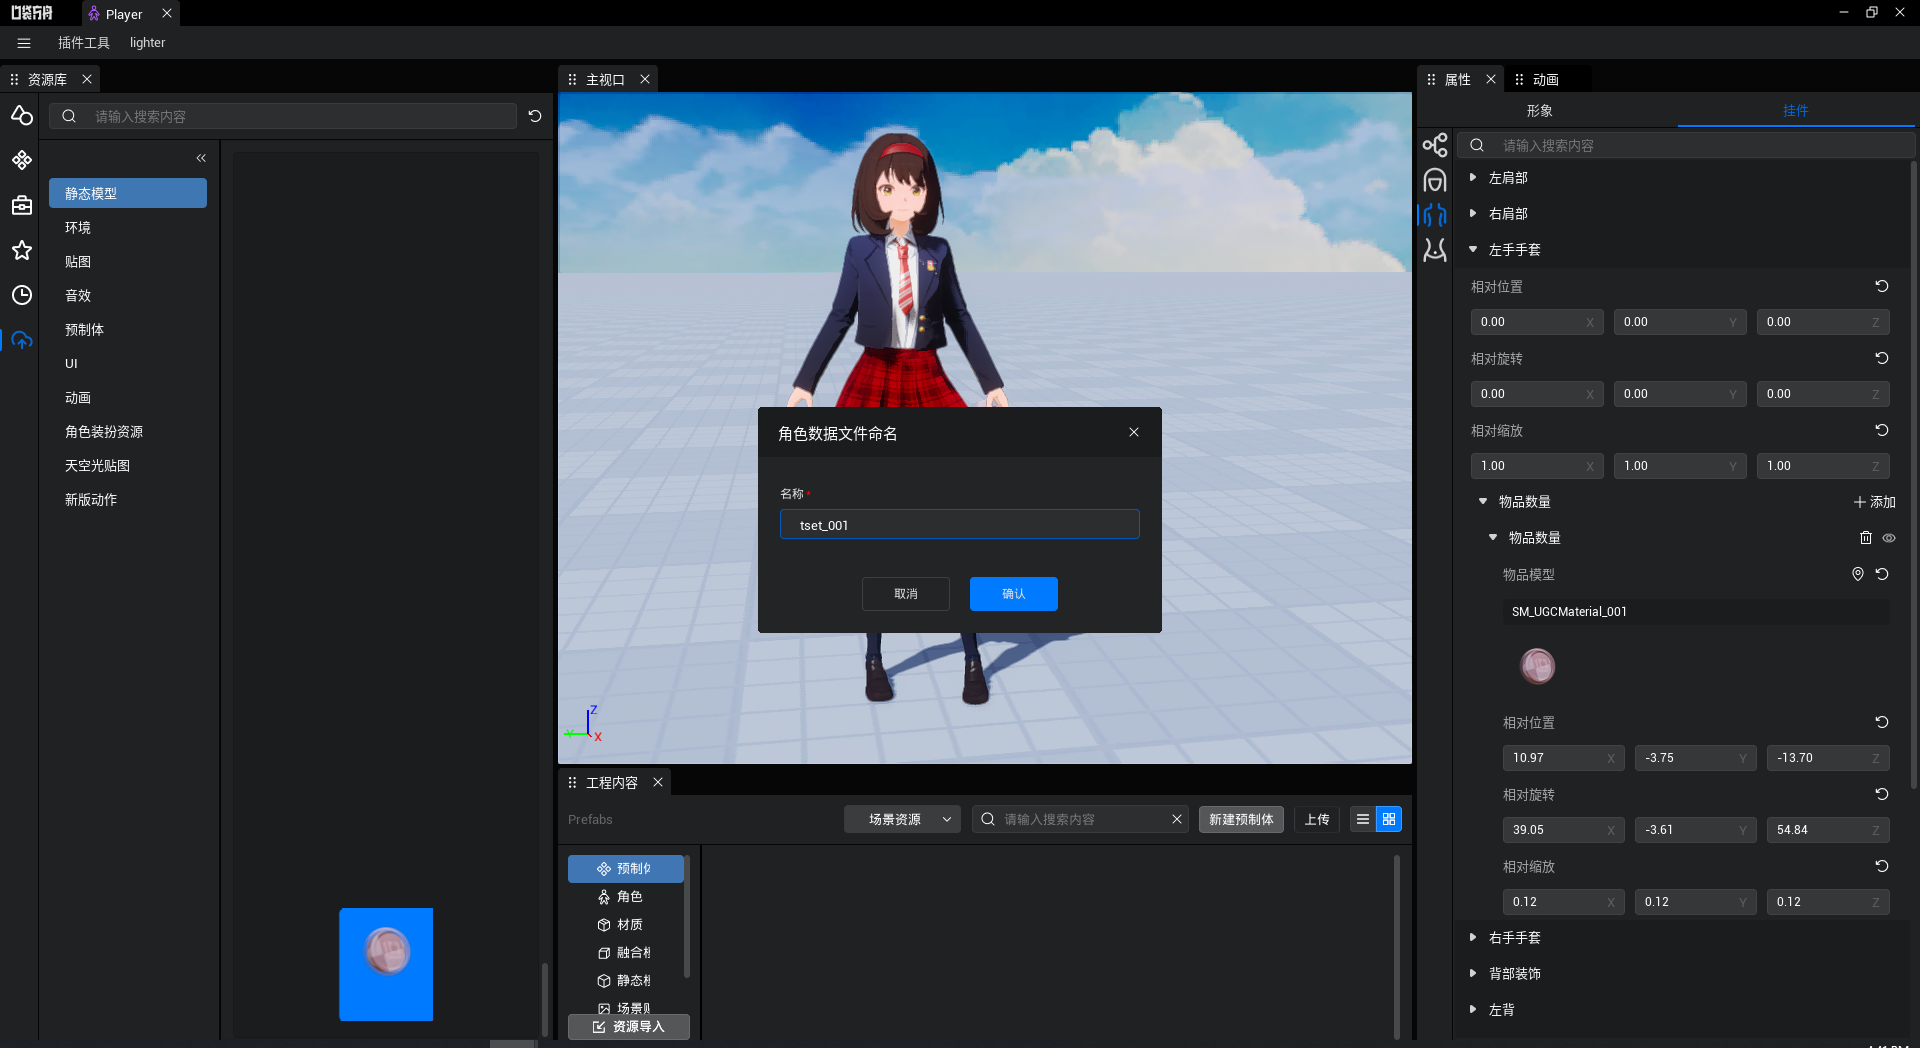Close the 角色数据文件命名 dialog
This screenshot has width=1920, height=1048.
pos(1134,432)
